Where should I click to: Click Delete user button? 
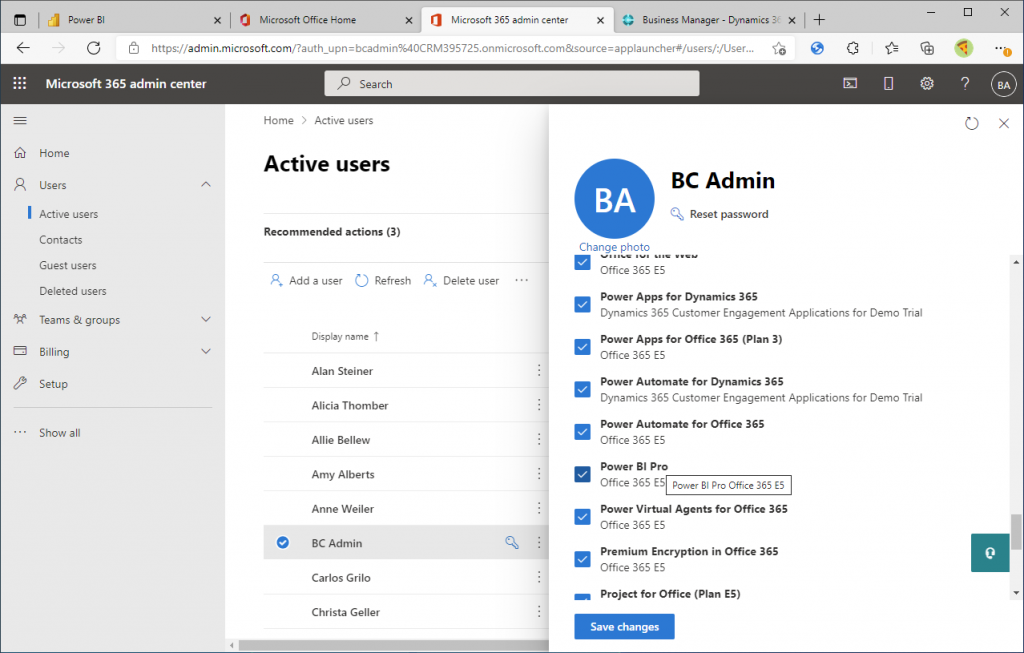[461, 280]
